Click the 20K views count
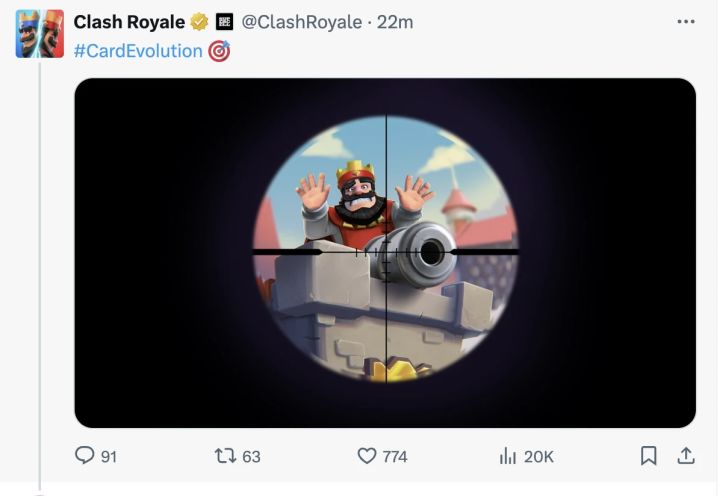Screen dimensions: 720x496 click(538, 457)
